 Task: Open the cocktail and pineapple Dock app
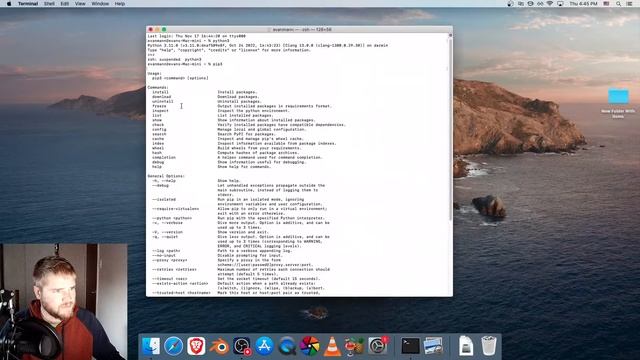[354, 346]
